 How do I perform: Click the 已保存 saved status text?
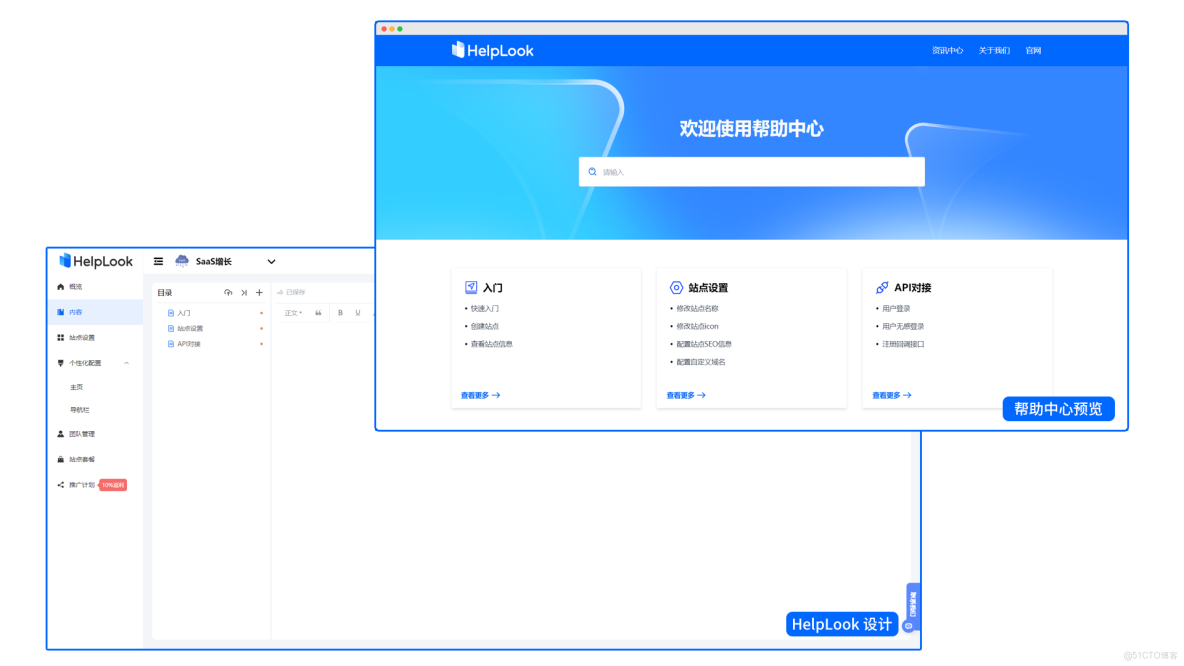pos(295,292)
